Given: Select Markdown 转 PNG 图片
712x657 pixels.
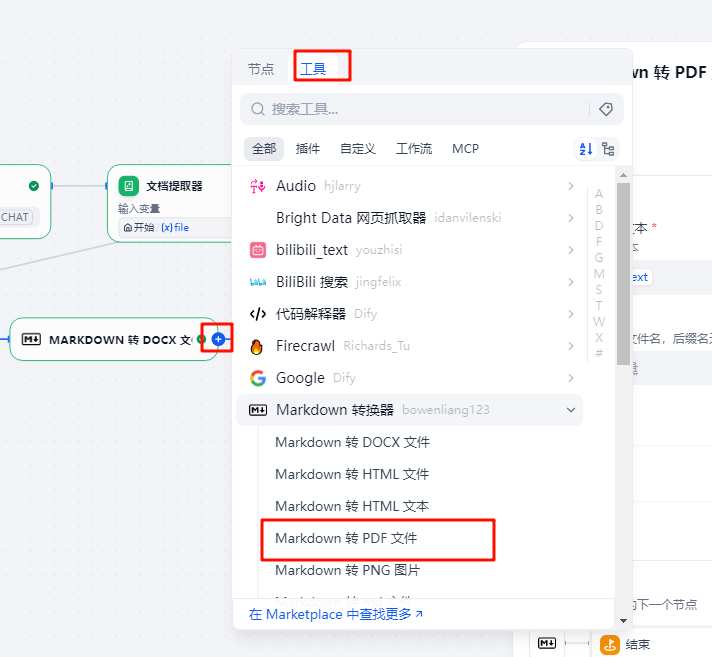Looking at the screenshot, I should pyautogui.click(x=347, y=570).
